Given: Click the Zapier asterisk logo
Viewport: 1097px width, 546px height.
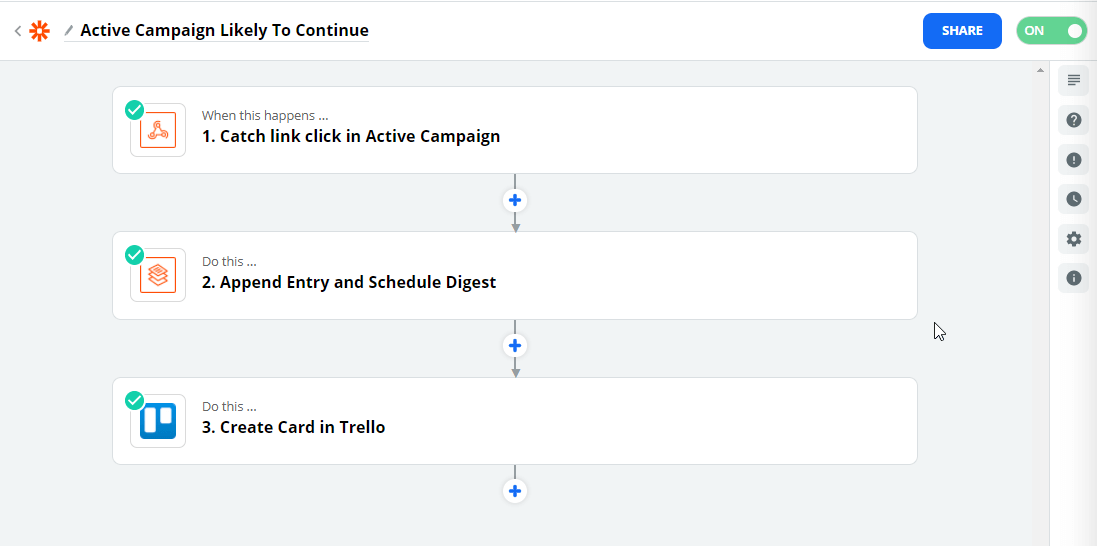Looking at the screenshot, I should [x=40, y=31].
